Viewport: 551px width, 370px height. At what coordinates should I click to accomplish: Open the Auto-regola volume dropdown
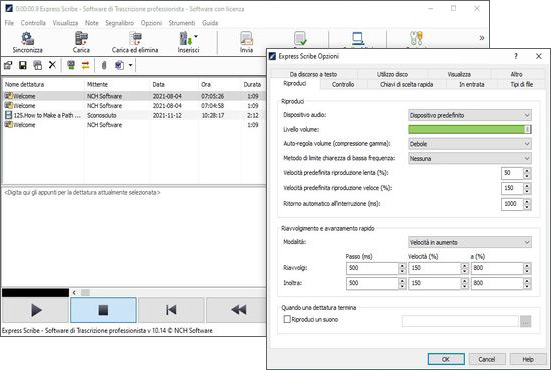470,144
